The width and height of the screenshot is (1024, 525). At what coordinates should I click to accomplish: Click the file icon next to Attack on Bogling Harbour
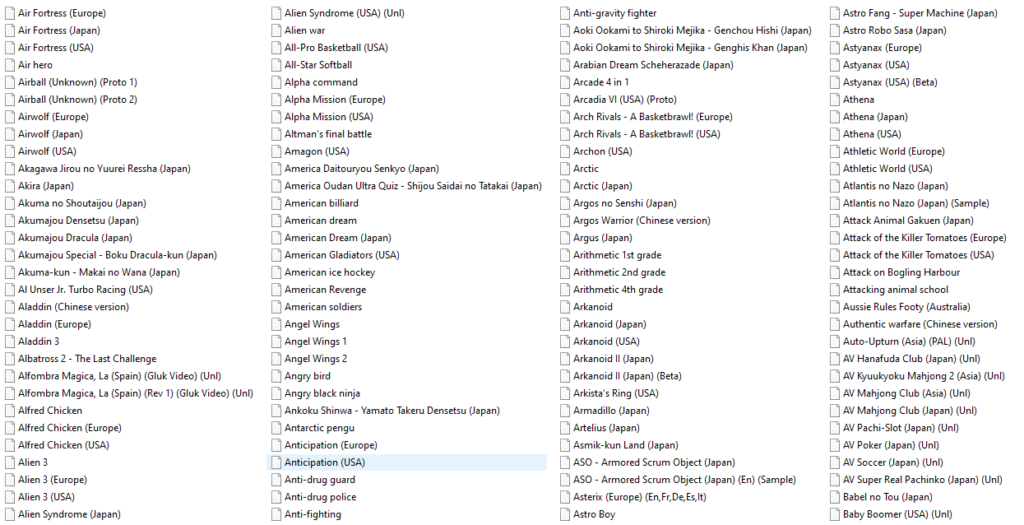point(835,272)
